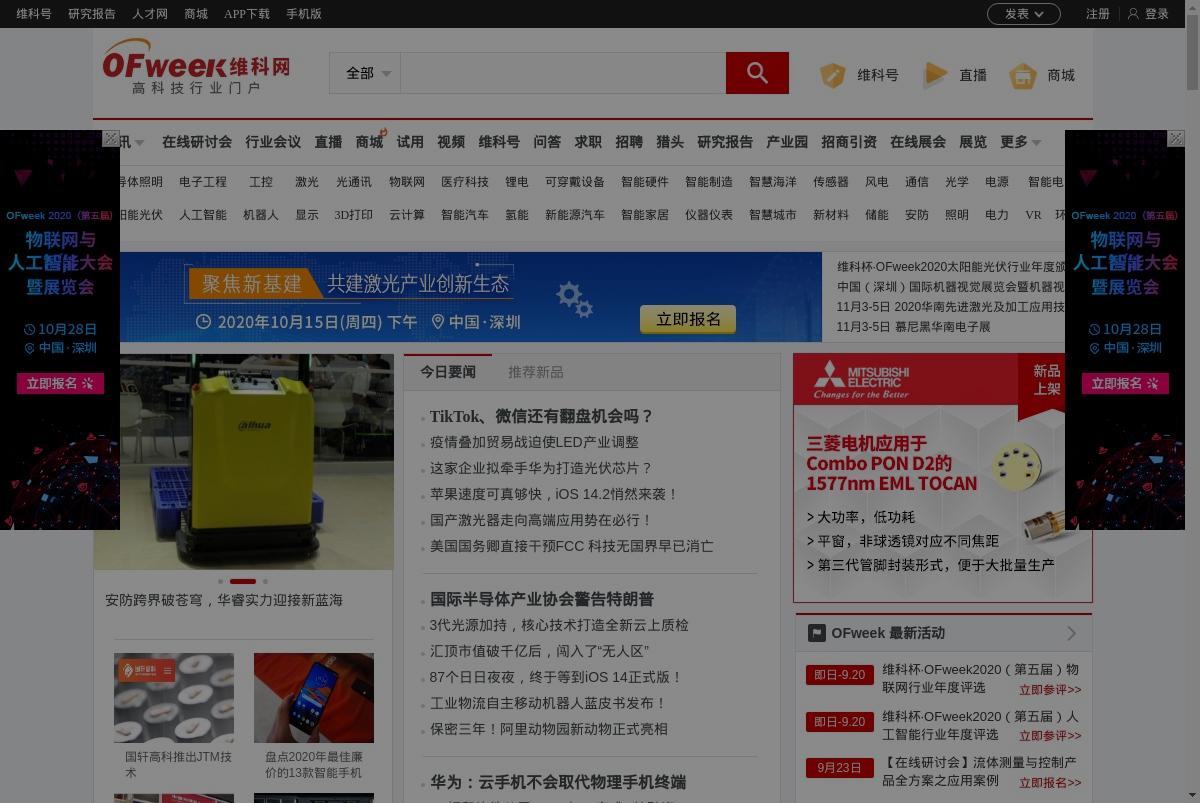Open caption 安防跨界破苍穹，华睿实力迎接新蓝海
The image size is (1200, 803).
tap(224, 600)
